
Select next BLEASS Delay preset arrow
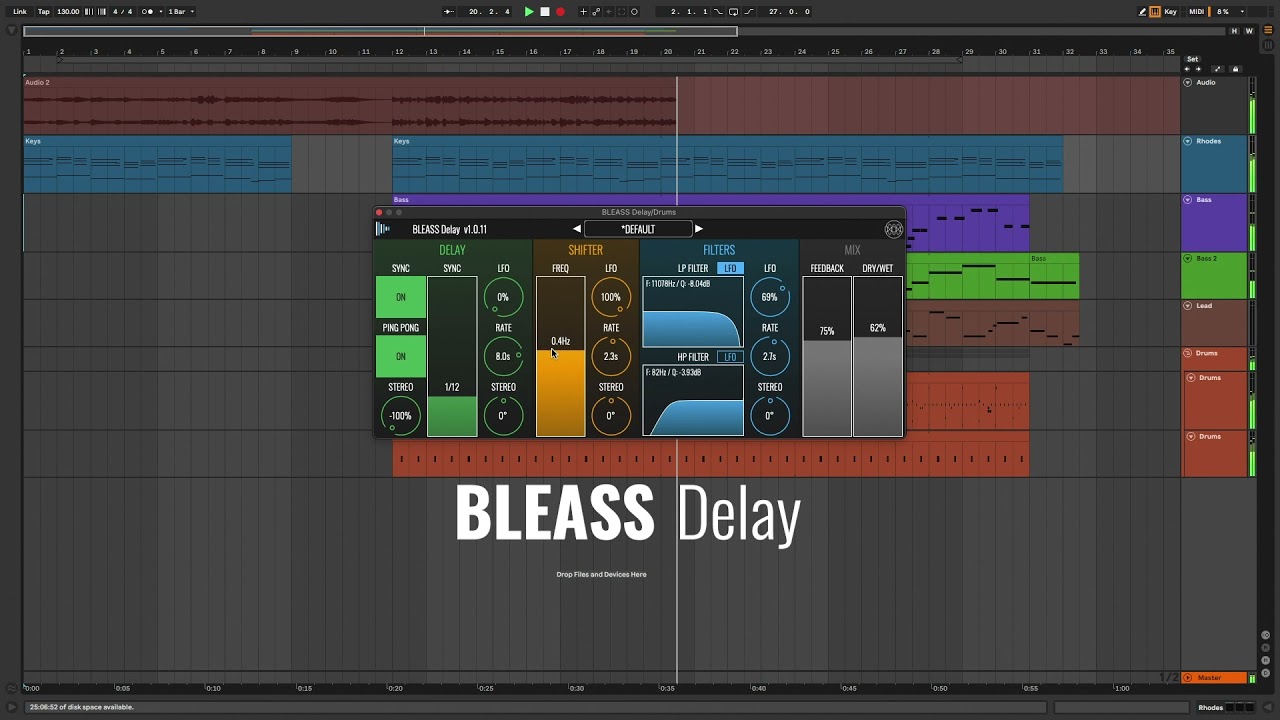tap(698, 229)
